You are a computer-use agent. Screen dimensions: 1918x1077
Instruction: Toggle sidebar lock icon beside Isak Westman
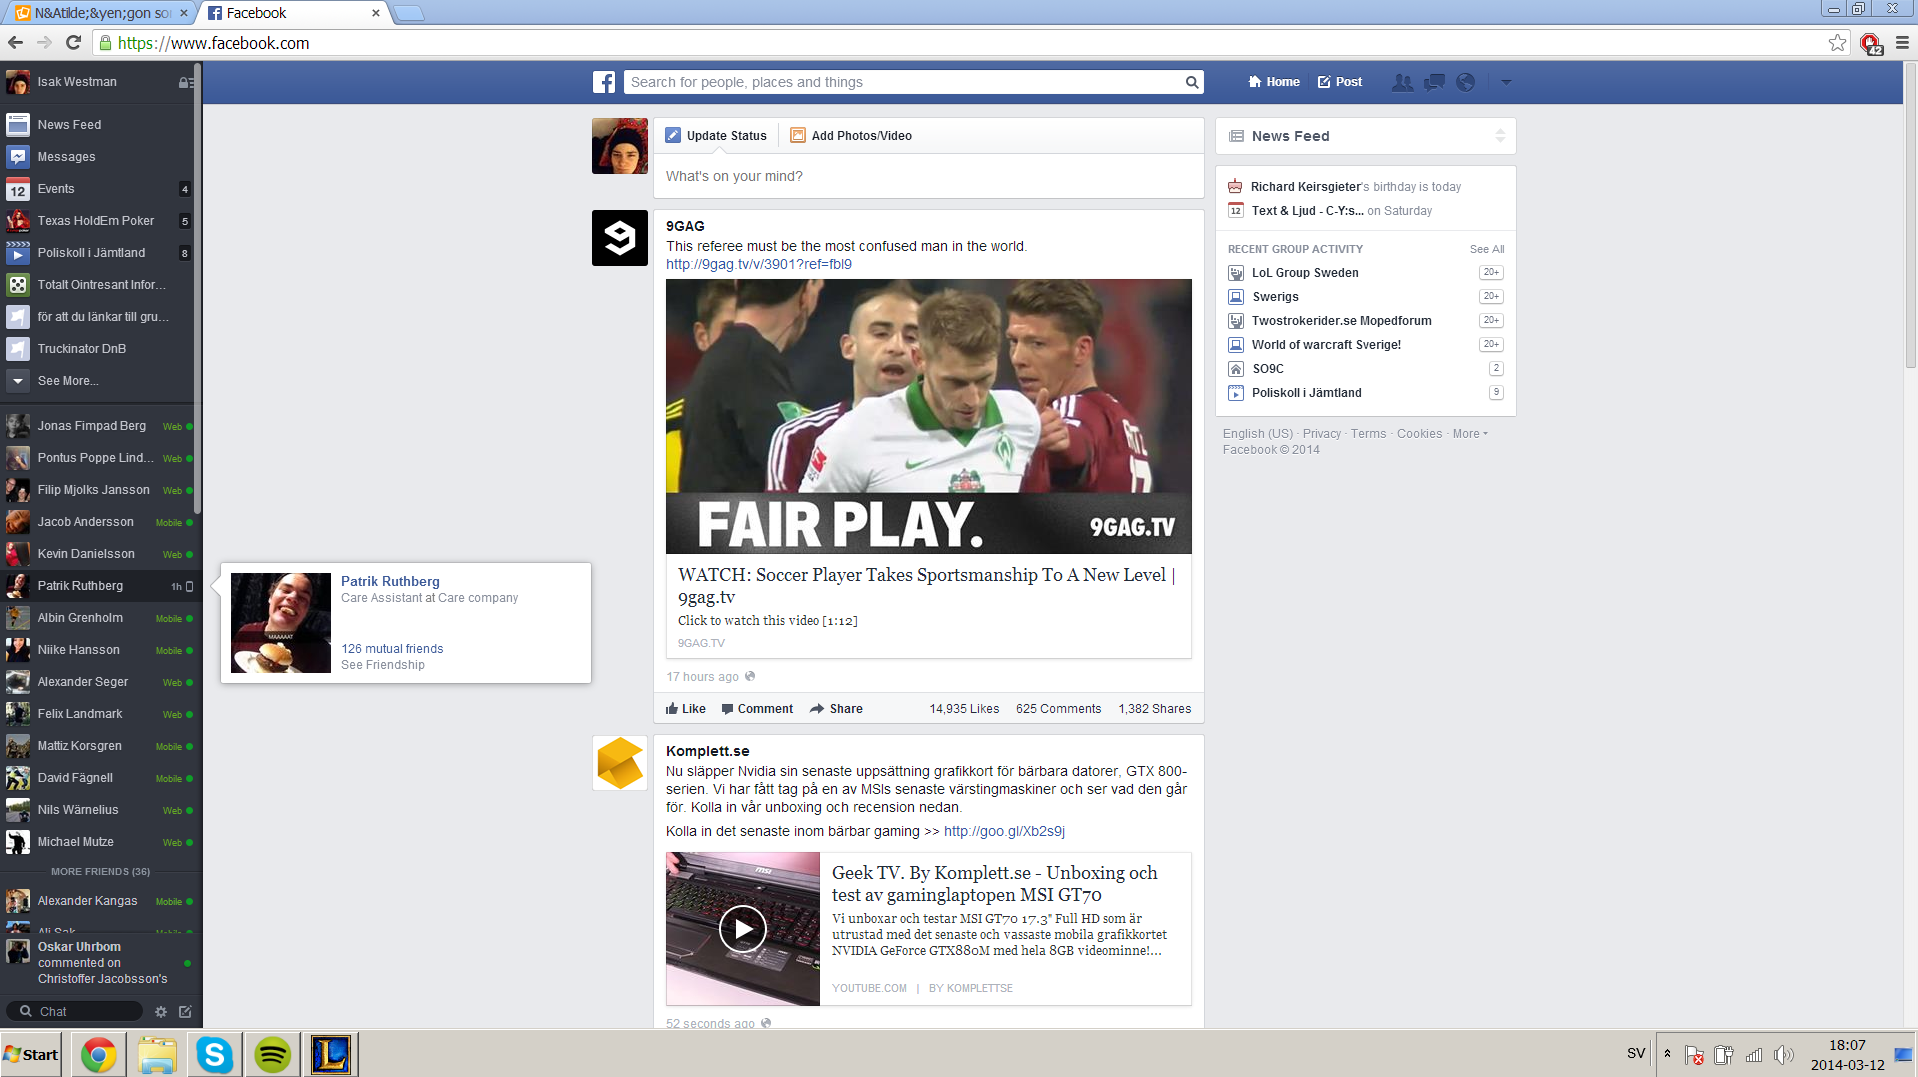(186, 83)
